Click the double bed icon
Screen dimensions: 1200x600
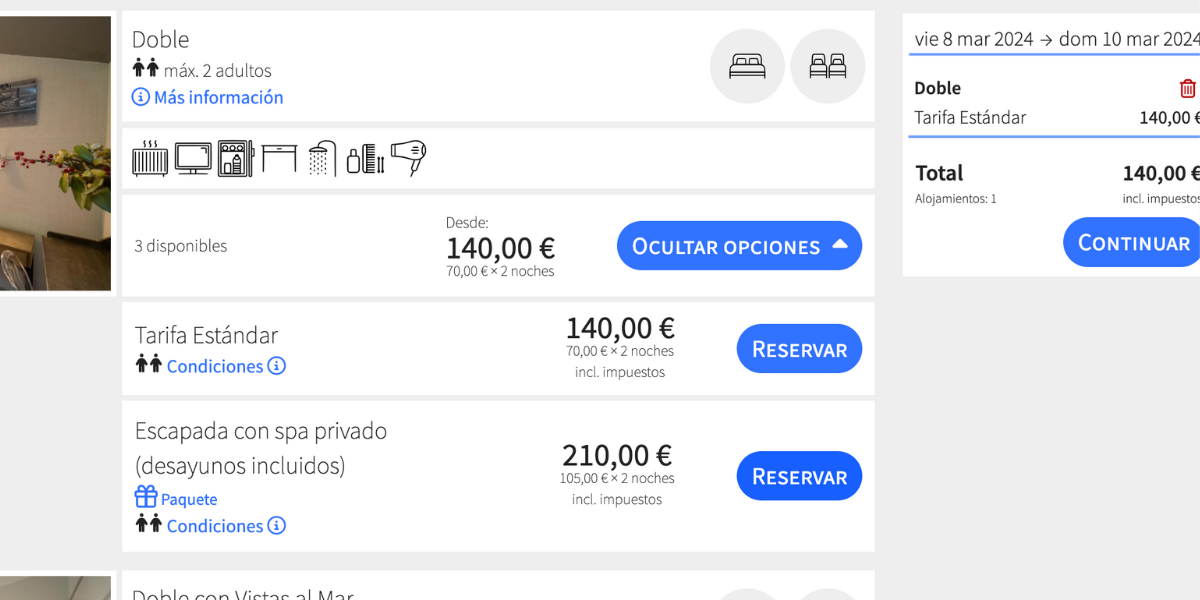pyautogui.click(x=747, y=66)
